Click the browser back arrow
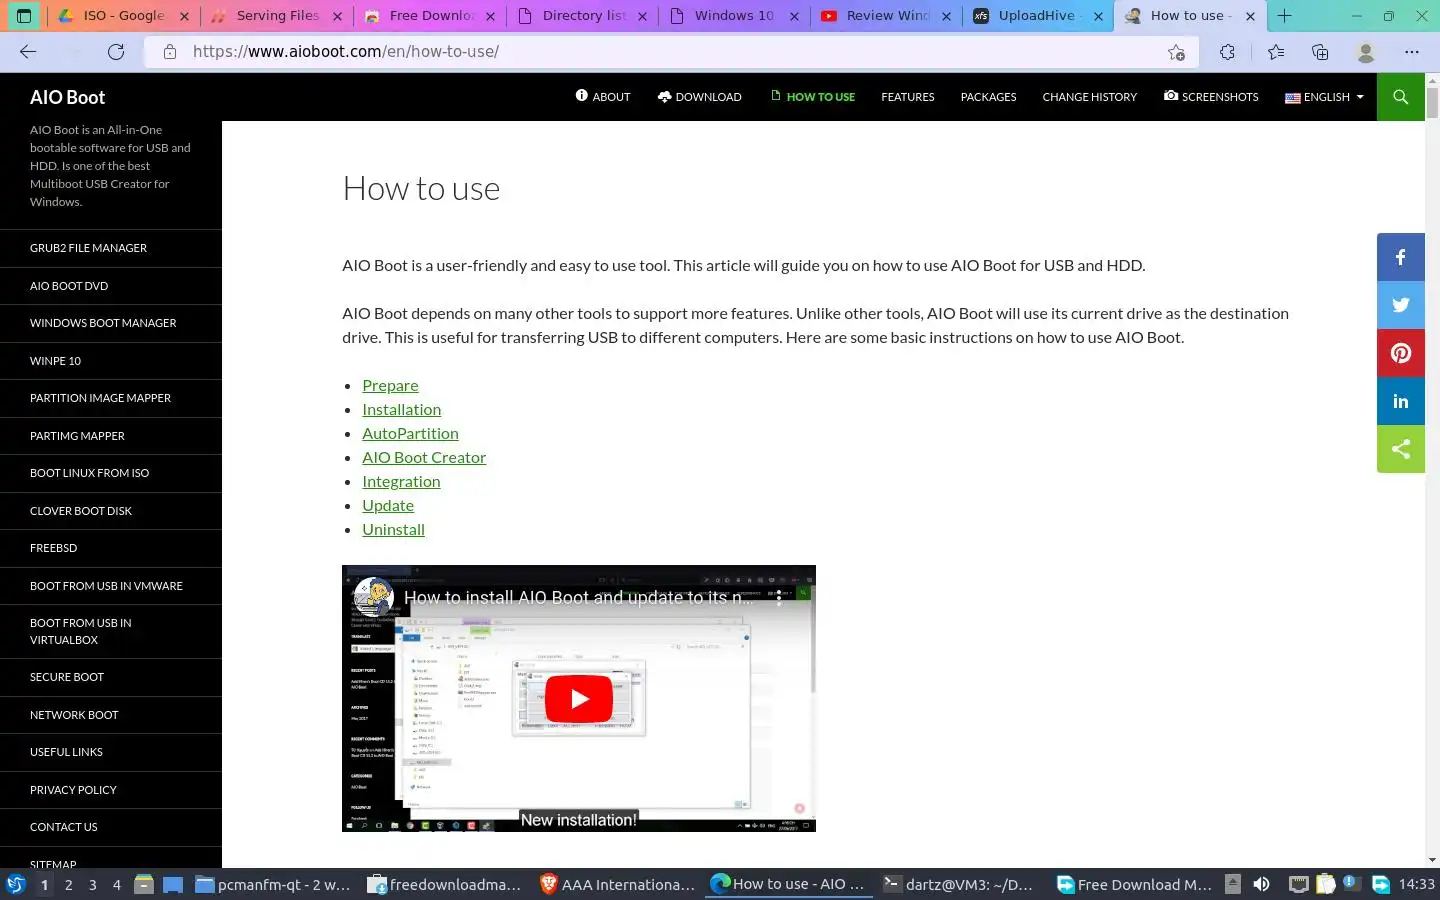This screenshot has width=1440, height=900. coord(28,52)
